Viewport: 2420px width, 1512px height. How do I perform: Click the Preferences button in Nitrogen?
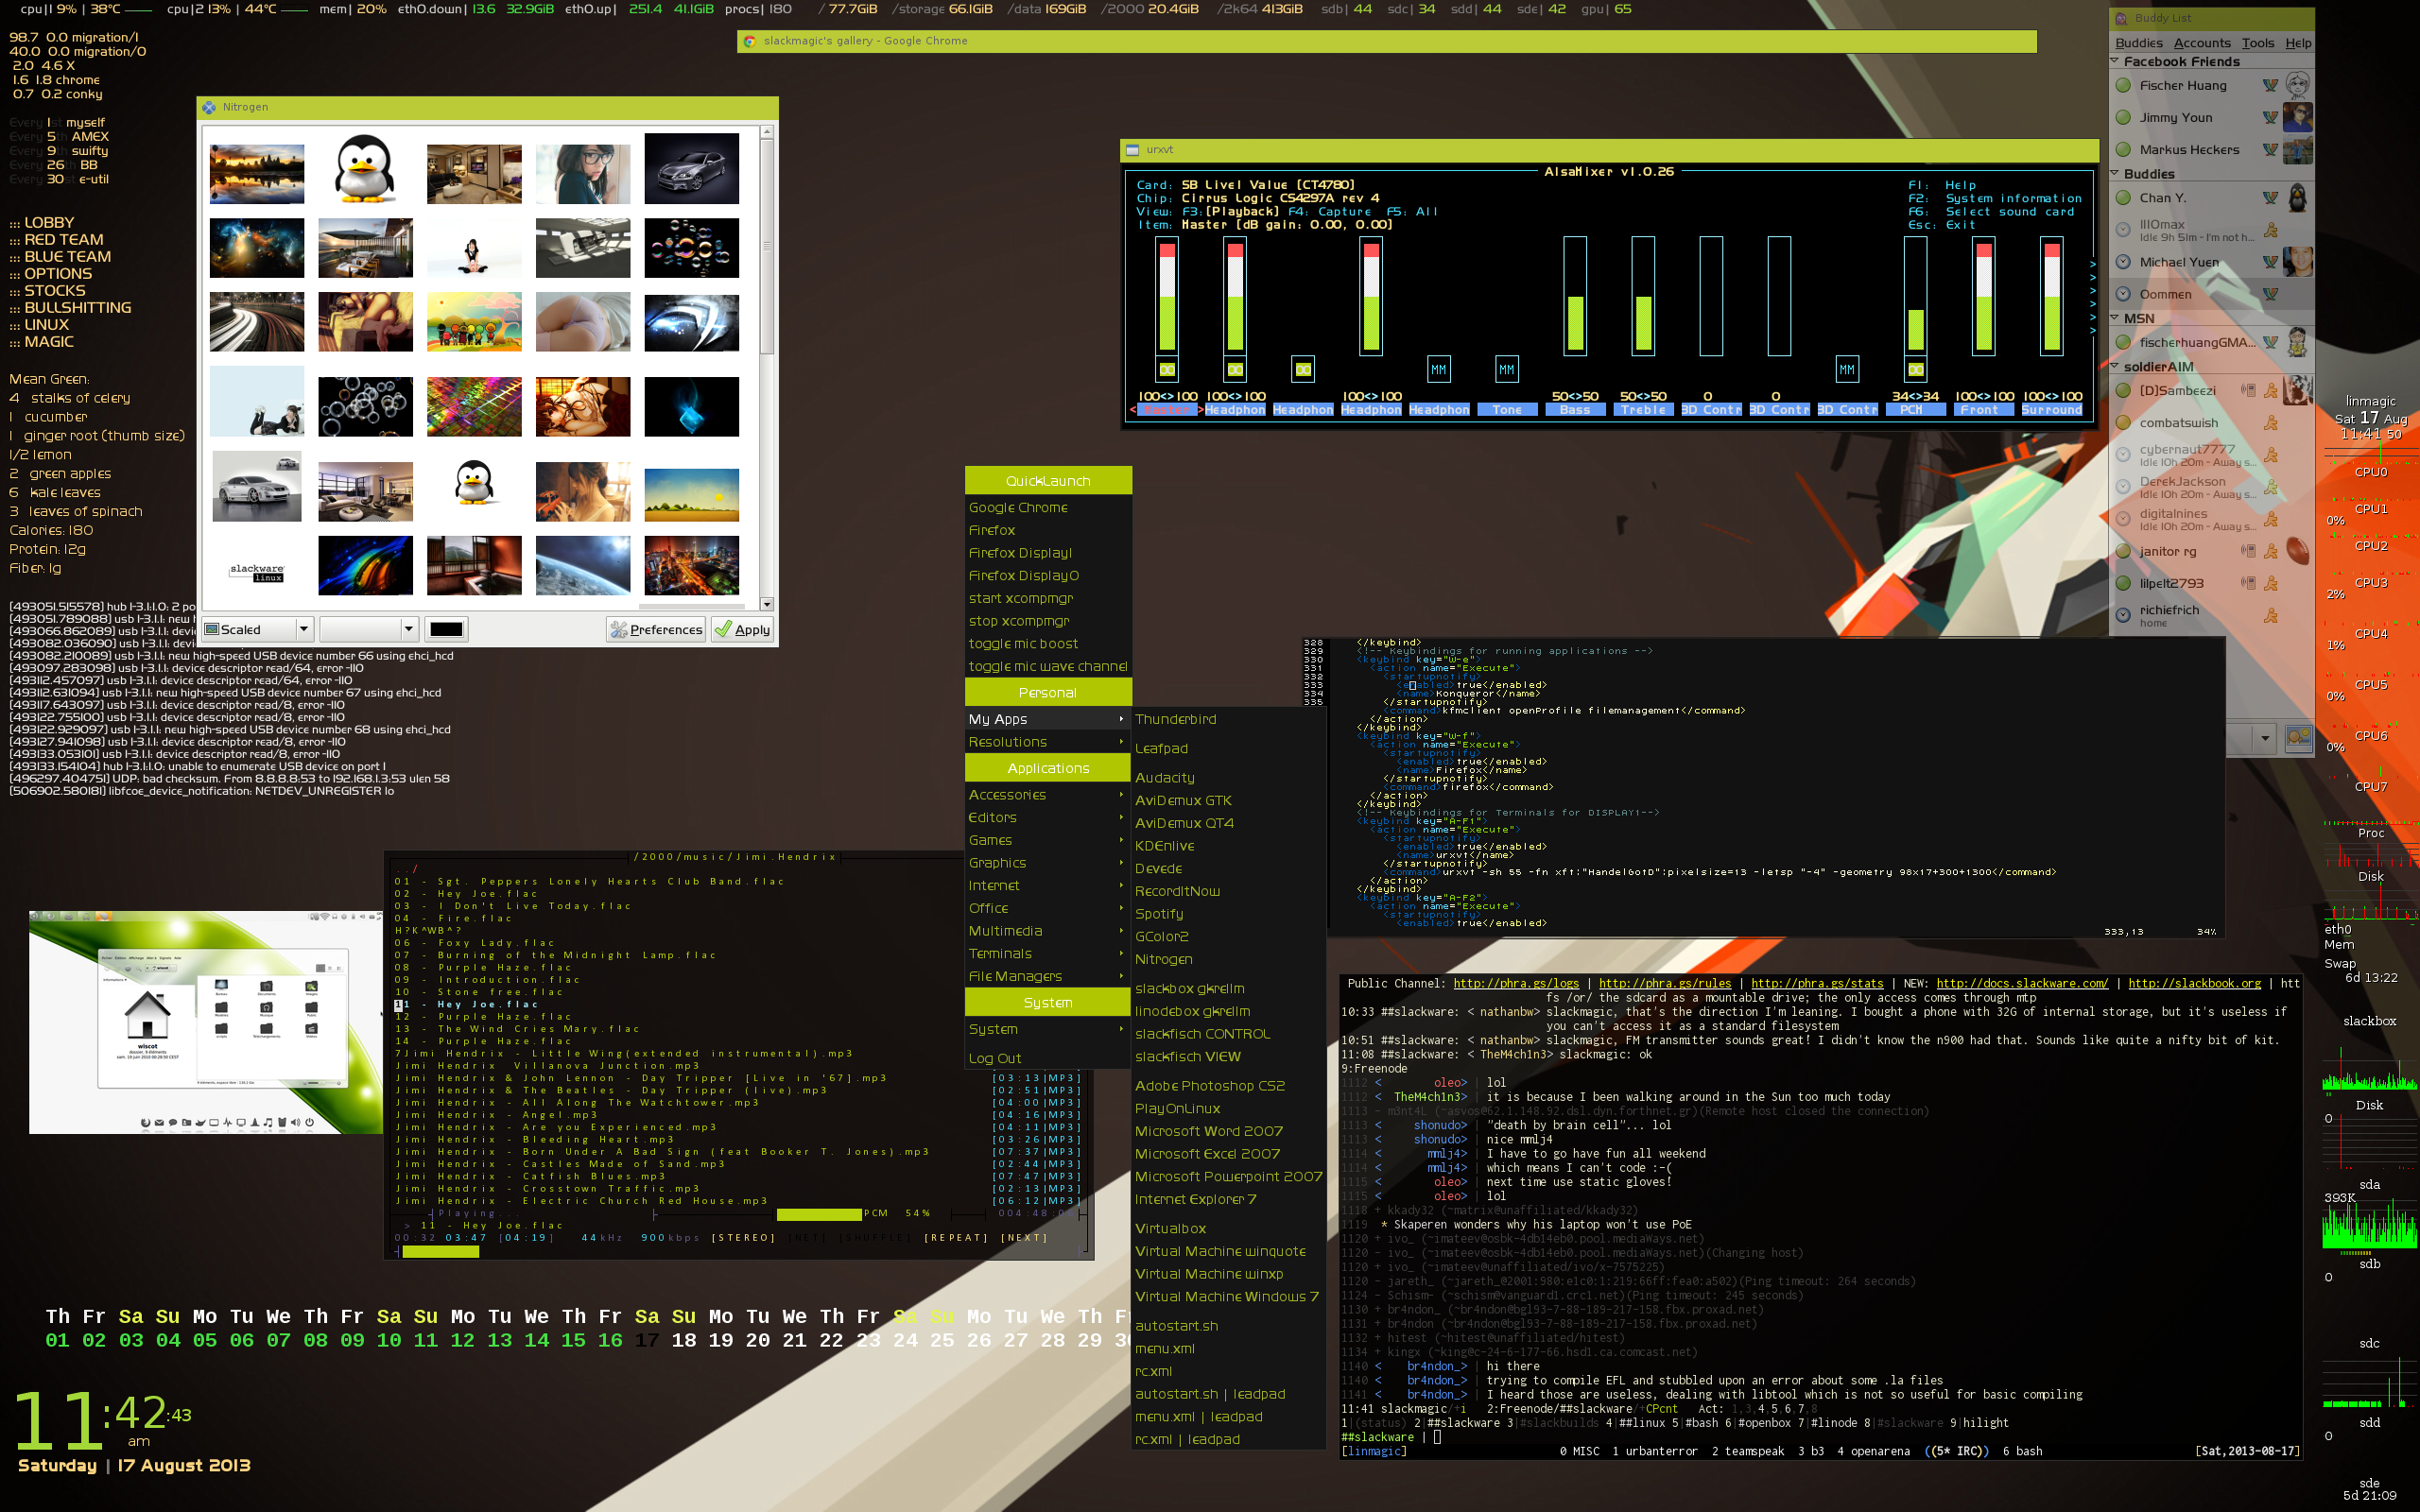click(x=656, y=629)
